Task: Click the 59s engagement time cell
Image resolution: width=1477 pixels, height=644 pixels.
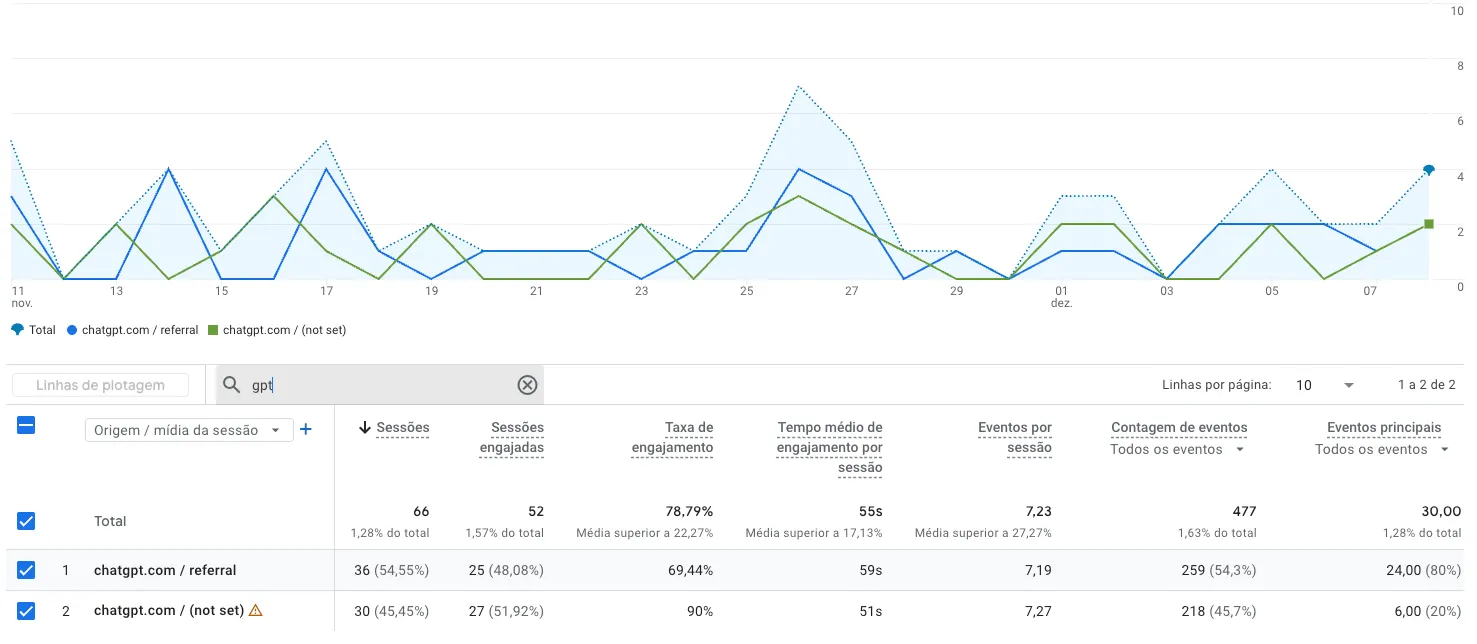Action: [x=871, y=570]
